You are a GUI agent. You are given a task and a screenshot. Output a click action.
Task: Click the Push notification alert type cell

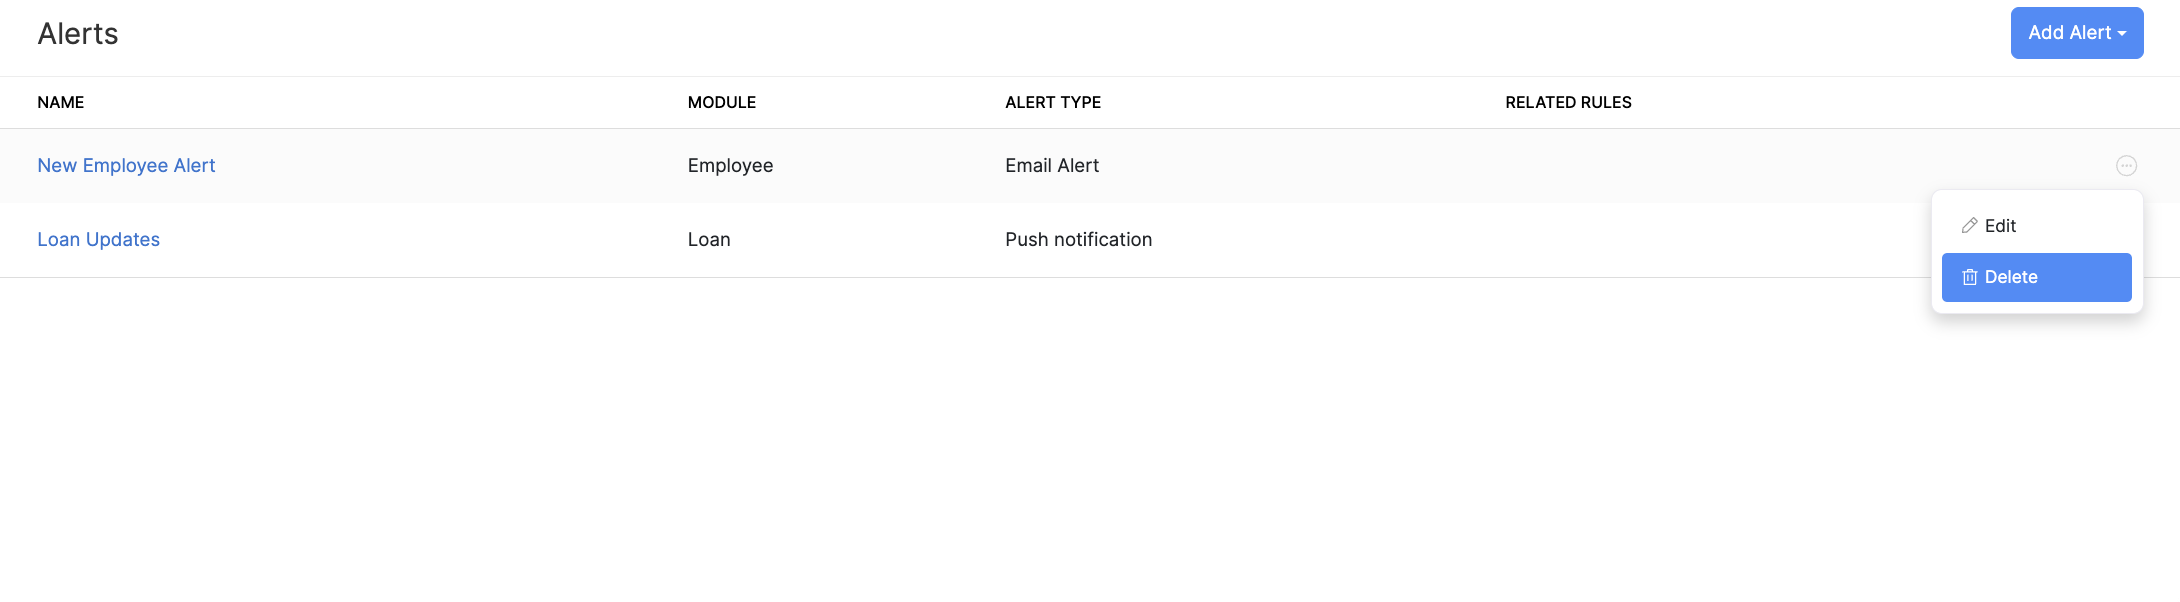point(1079,239)
